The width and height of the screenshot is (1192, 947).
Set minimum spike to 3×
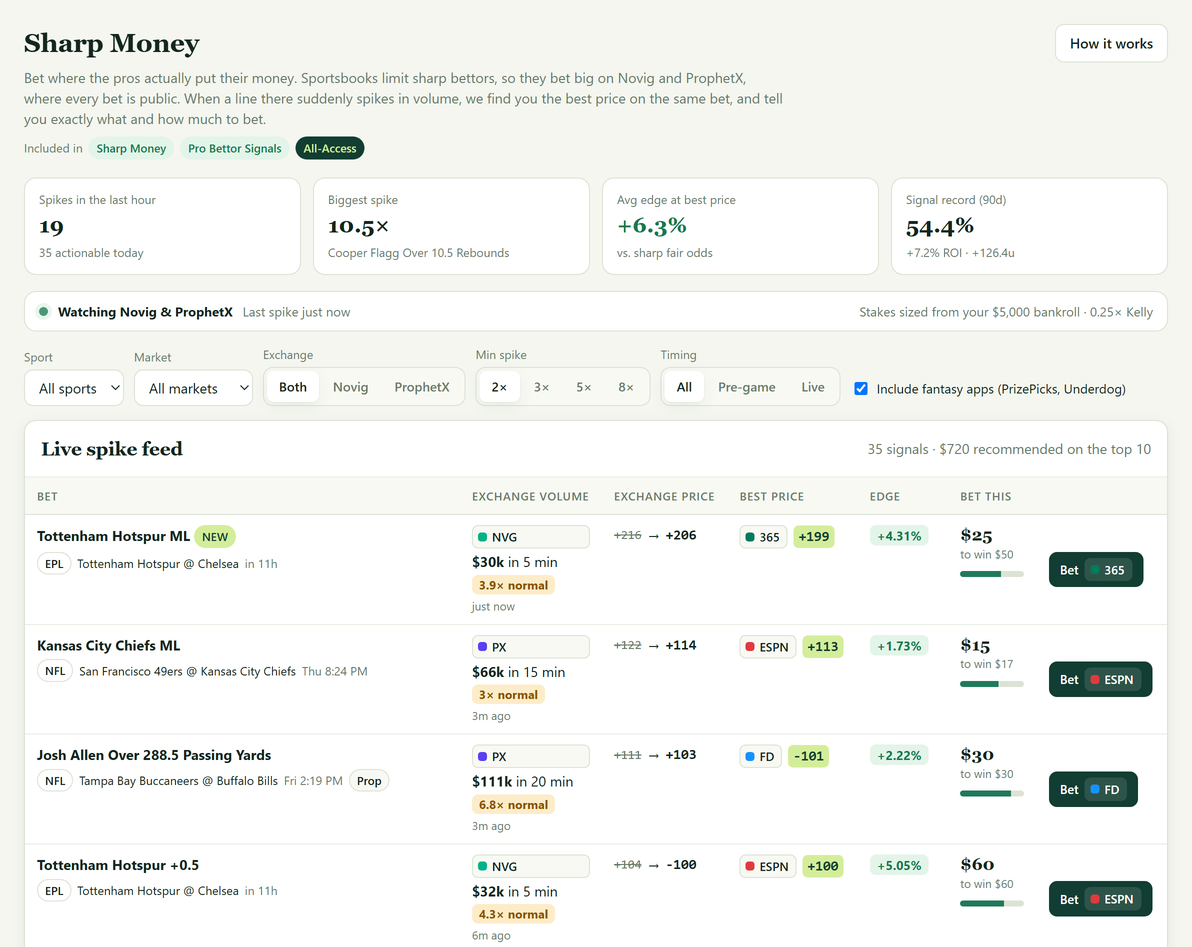click(x=541, y=387)
